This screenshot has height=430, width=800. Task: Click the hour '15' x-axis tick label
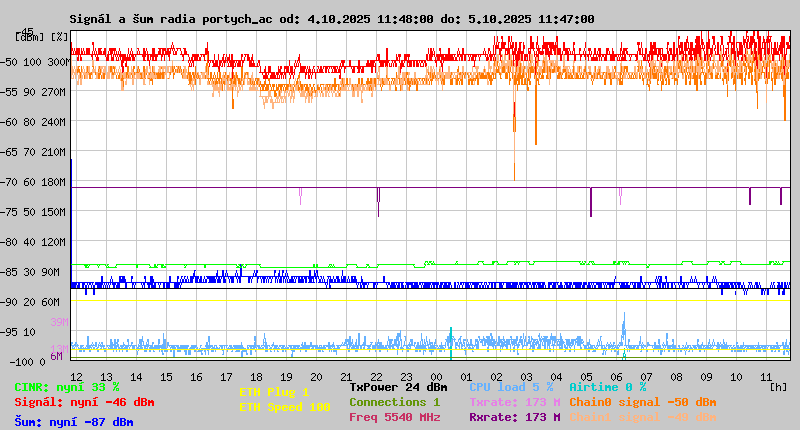click(166, 377)
